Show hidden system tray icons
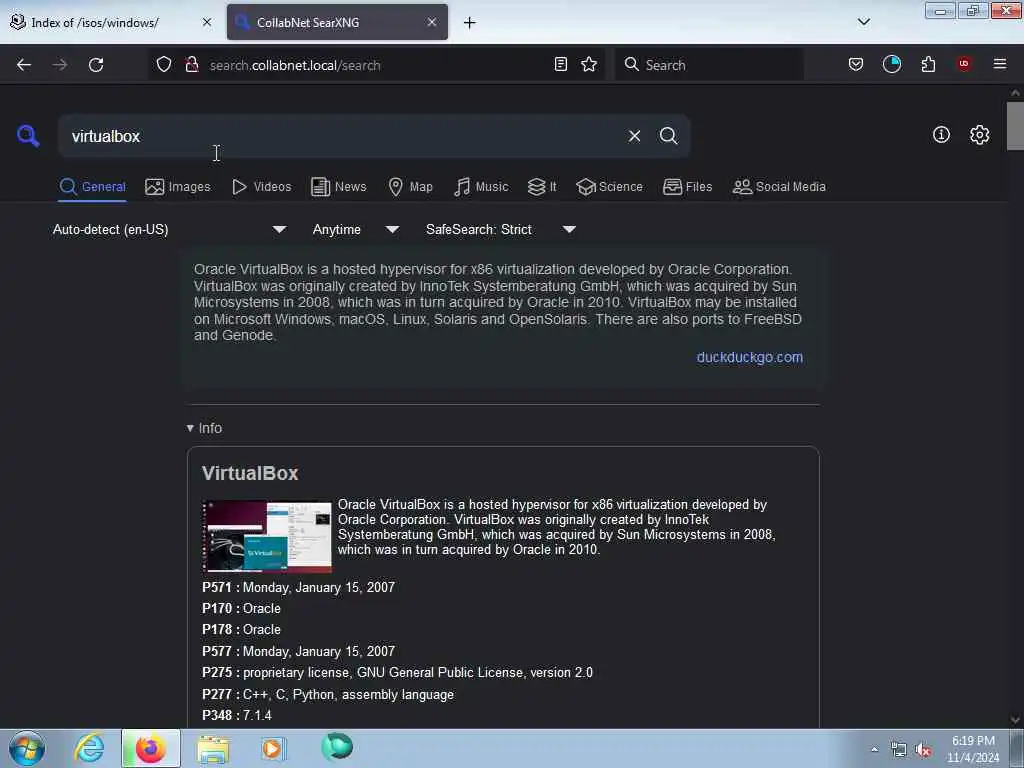This screenshot has width=1024, height=768. click(x=874, y=749)
